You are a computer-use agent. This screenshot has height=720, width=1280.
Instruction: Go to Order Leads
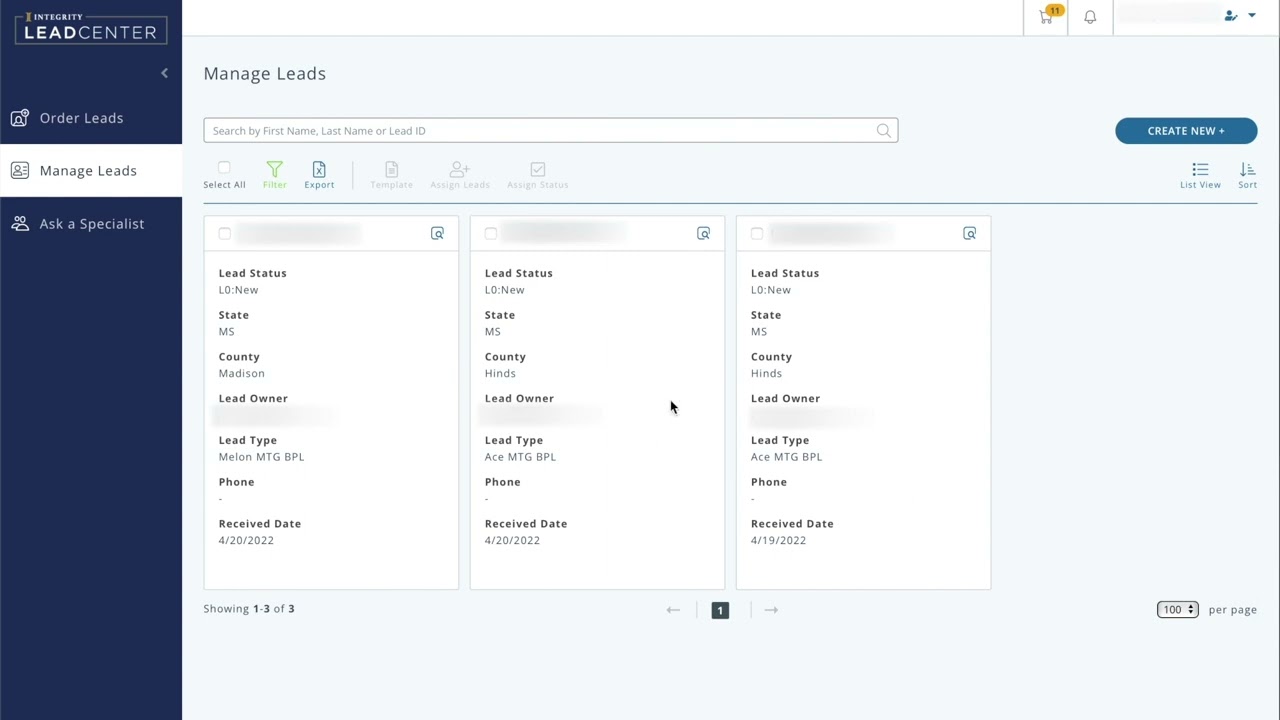pyautogui.click(x=91, y=118)
